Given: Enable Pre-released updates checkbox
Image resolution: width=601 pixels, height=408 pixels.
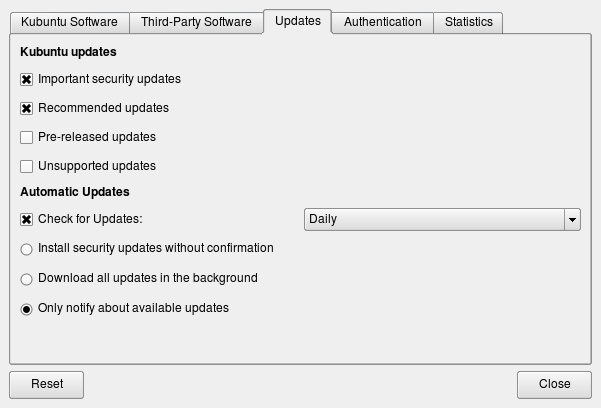Looking at the screenshot, I should point(27,137).
